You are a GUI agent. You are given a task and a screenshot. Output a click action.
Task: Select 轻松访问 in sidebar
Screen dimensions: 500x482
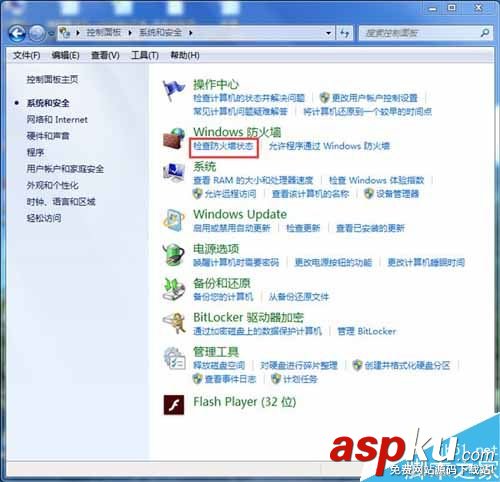(x=44, y=218)
